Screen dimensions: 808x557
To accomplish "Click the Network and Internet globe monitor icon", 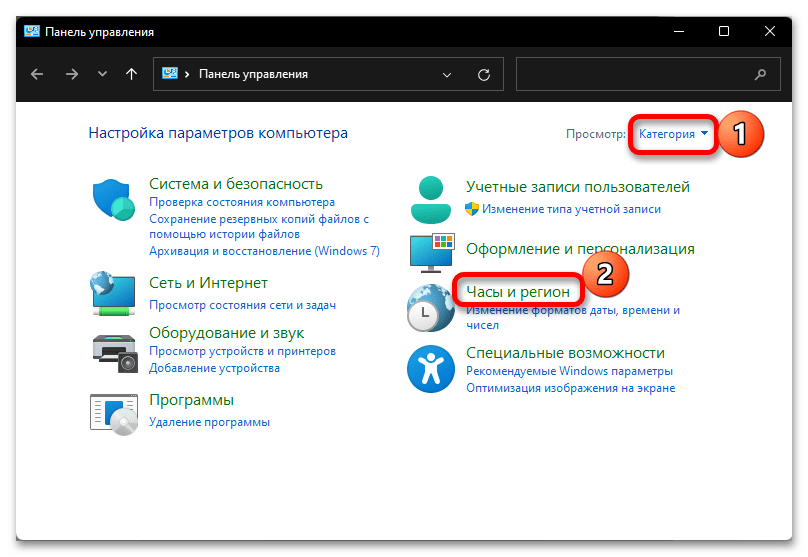I will pyautogui.click(x=113, y=294).
